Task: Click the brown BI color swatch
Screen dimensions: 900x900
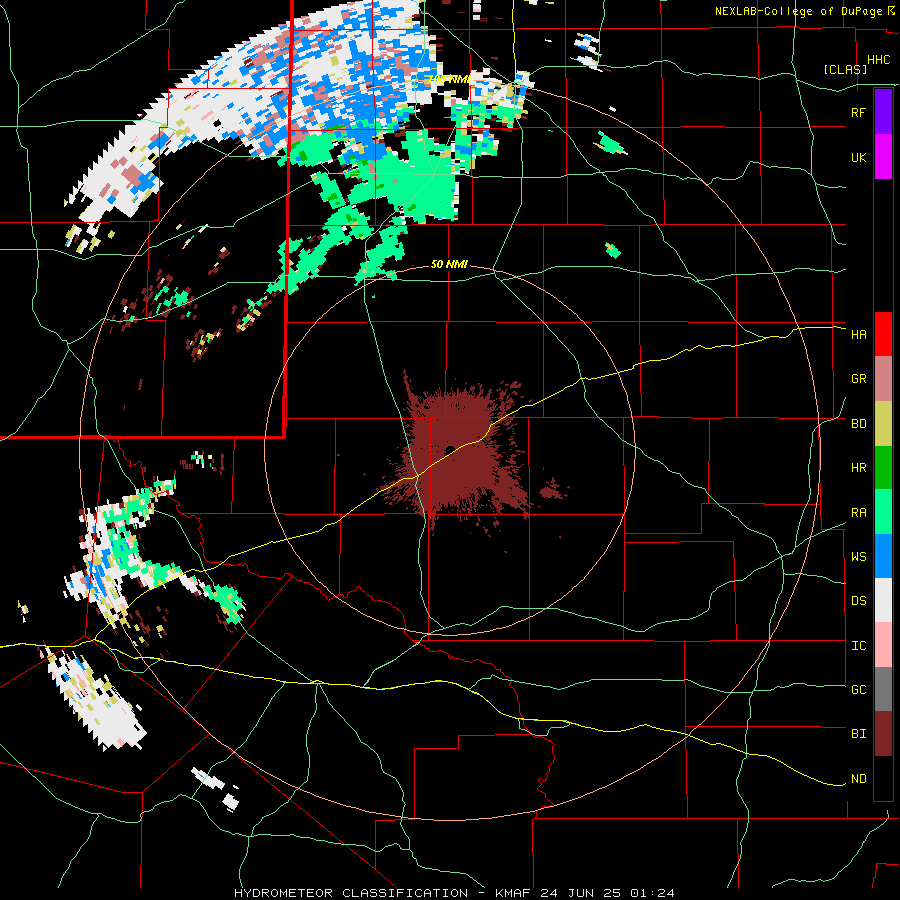Action: tap(883, 734)
